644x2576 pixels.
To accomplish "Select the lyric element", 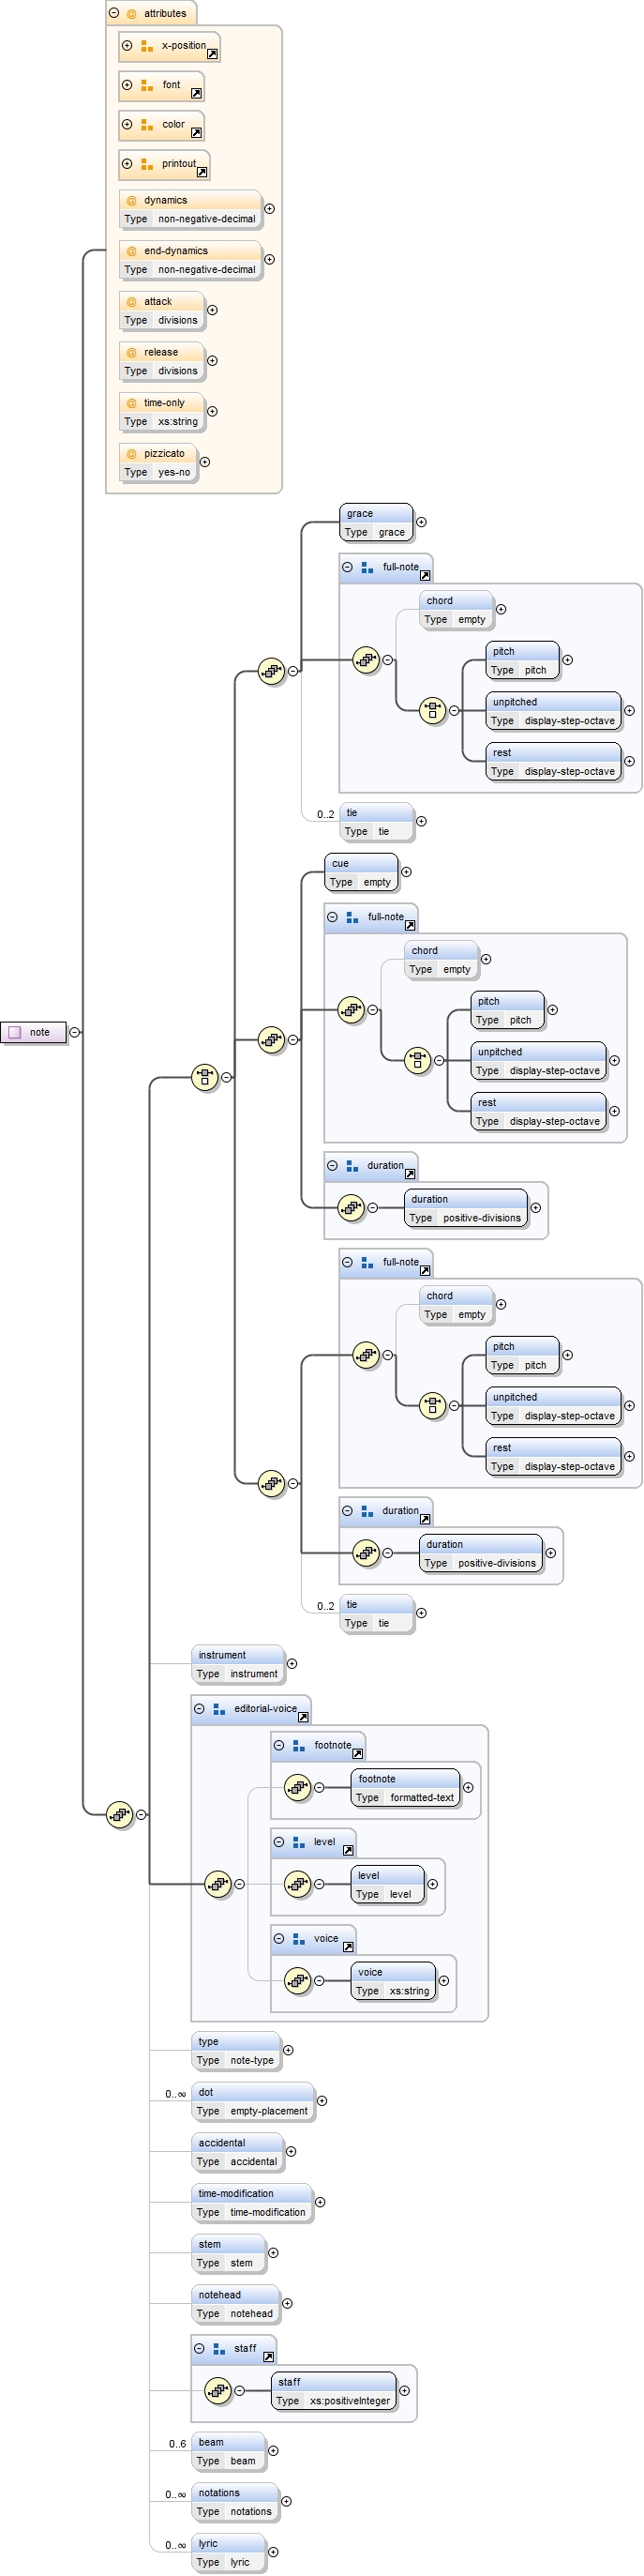I will pos(229,2552).
